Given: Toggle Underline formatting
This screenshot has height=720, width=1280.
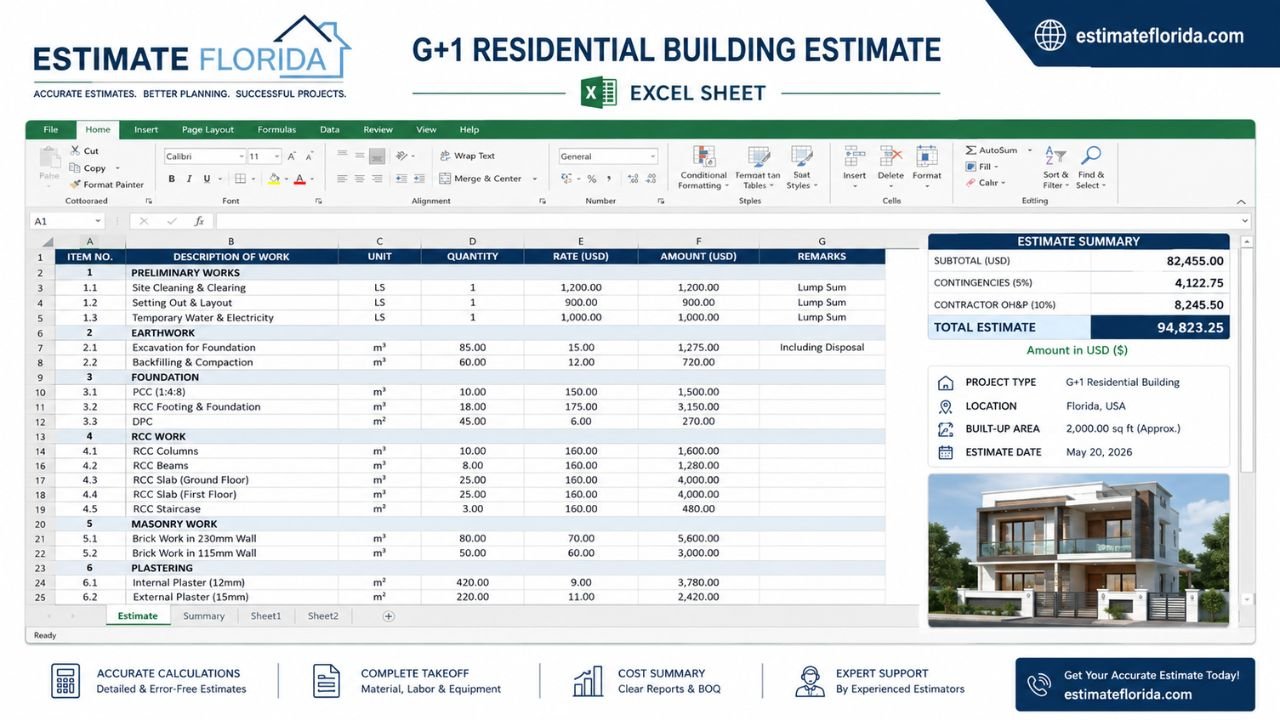Looking at the screenshot, I should tap(207, 179).
